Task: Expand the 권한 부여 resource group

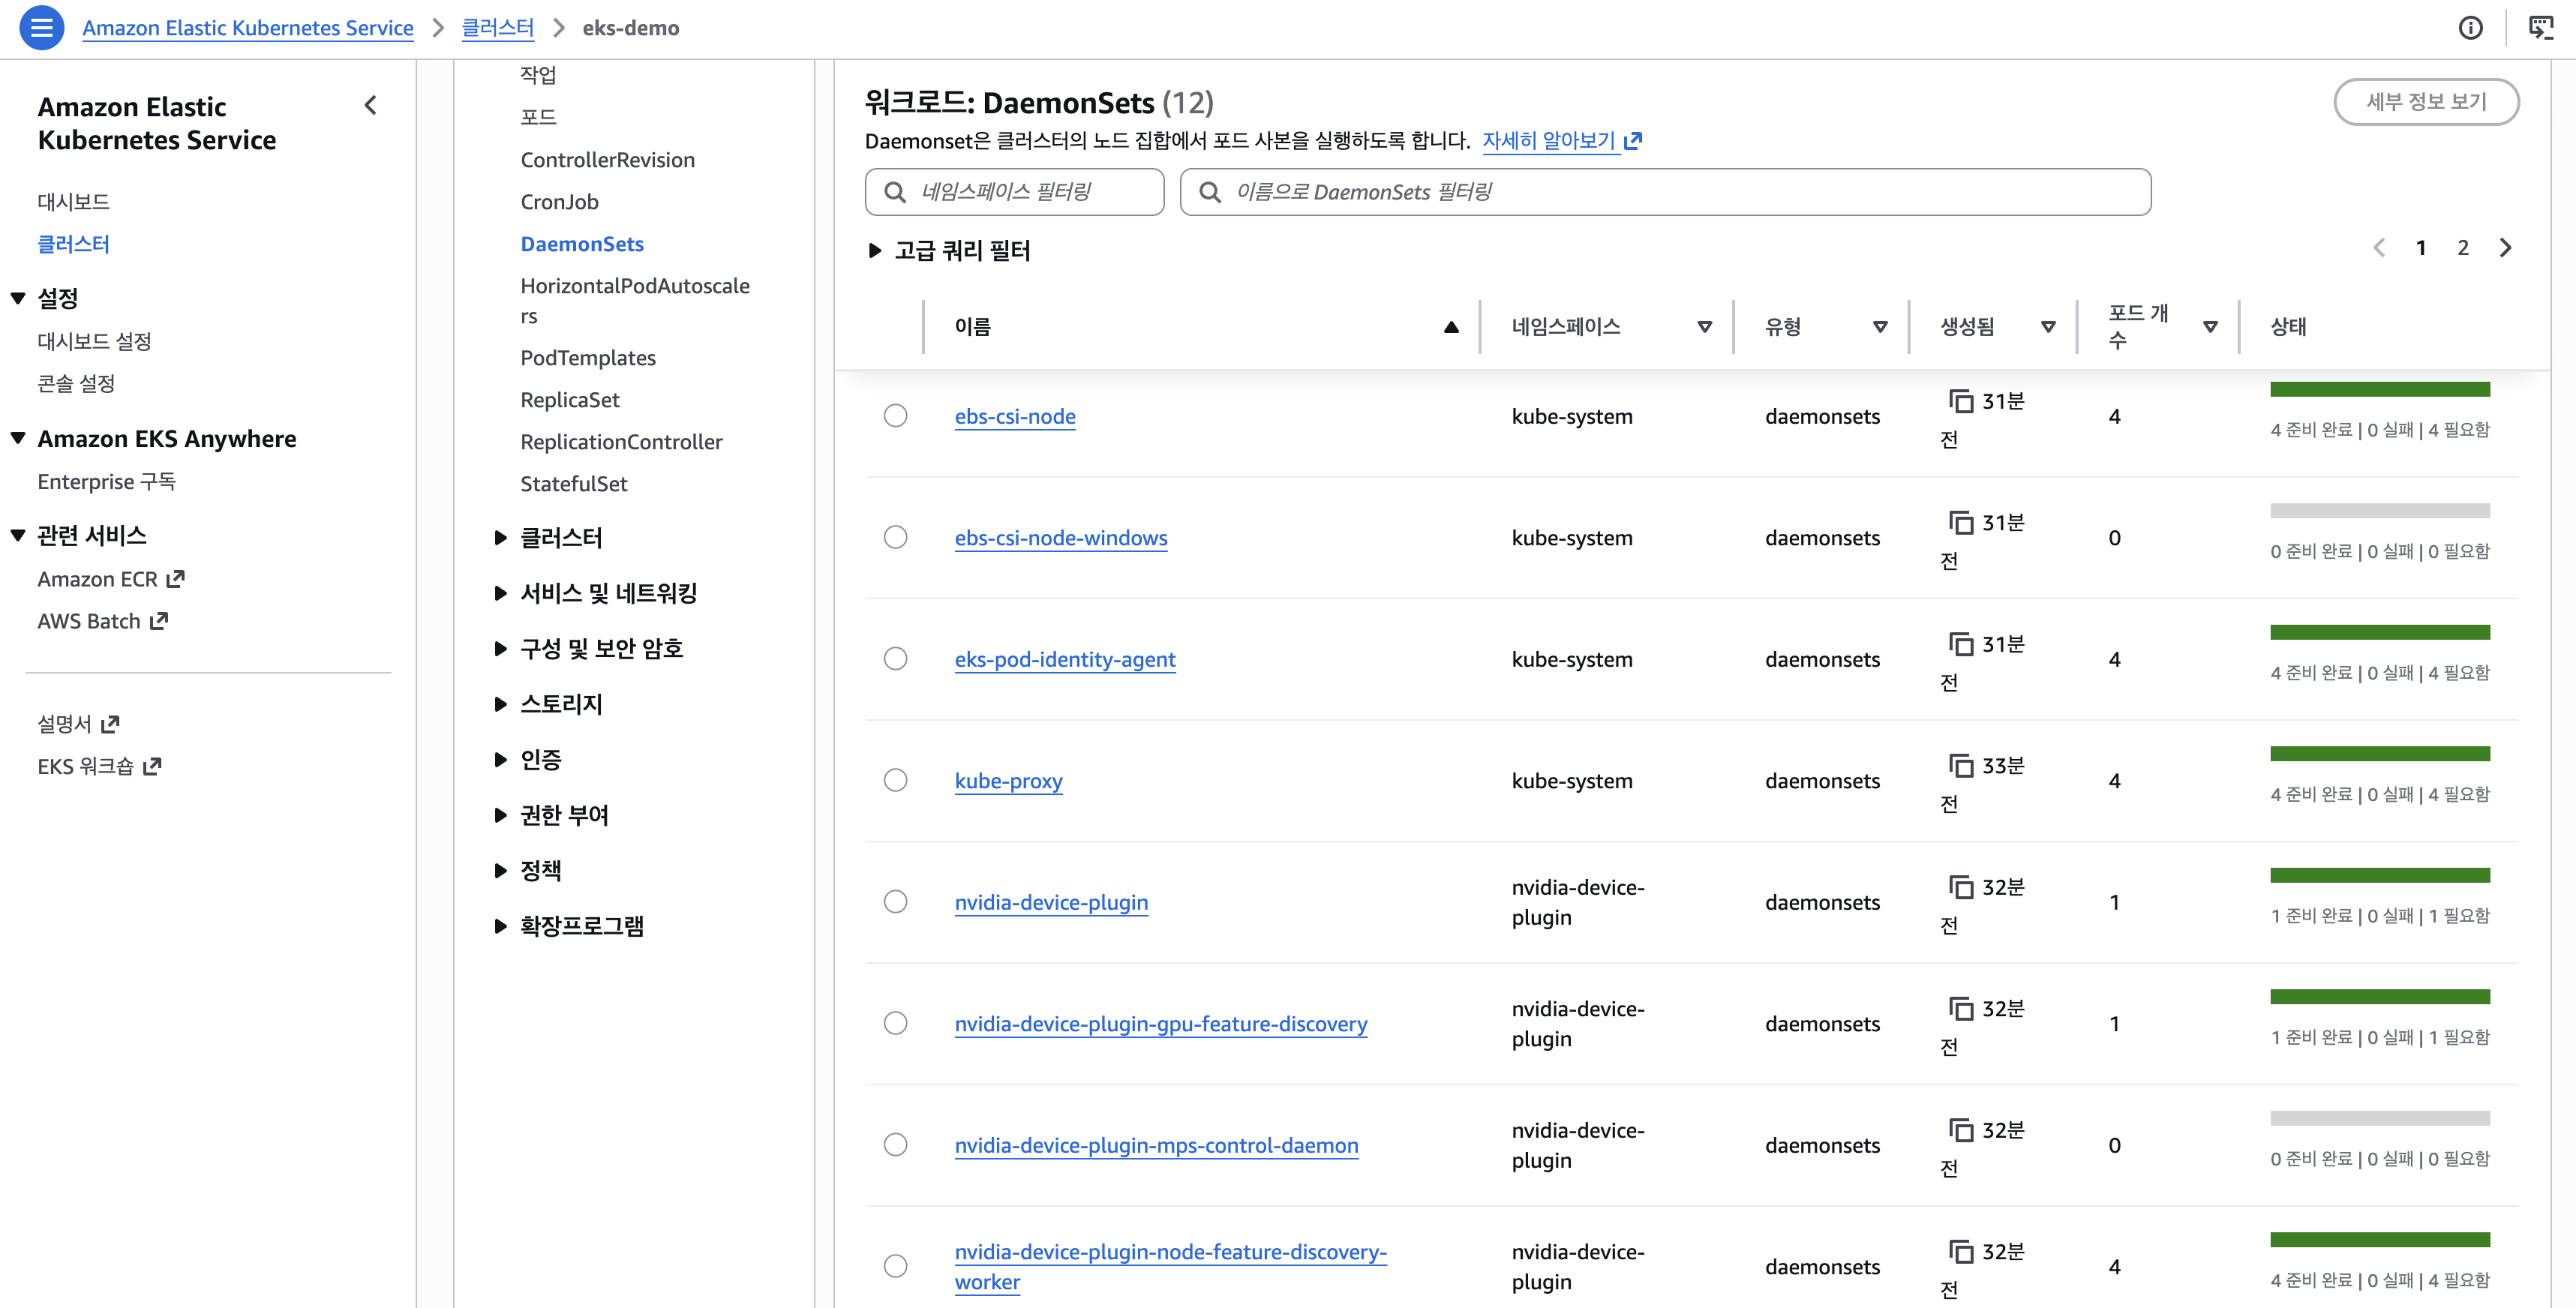Action: click(501, 816)
